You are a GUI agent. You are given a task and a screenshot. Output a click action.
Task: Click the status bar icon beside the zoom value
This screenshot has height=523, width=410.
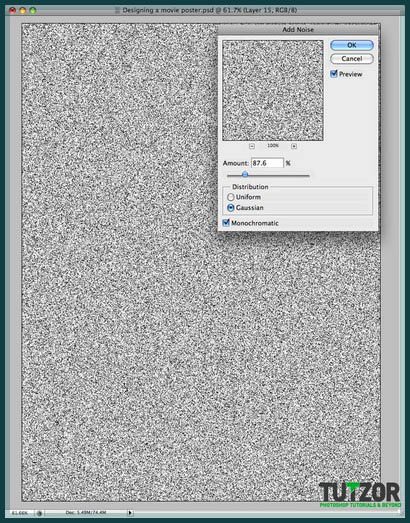(39, 513)
